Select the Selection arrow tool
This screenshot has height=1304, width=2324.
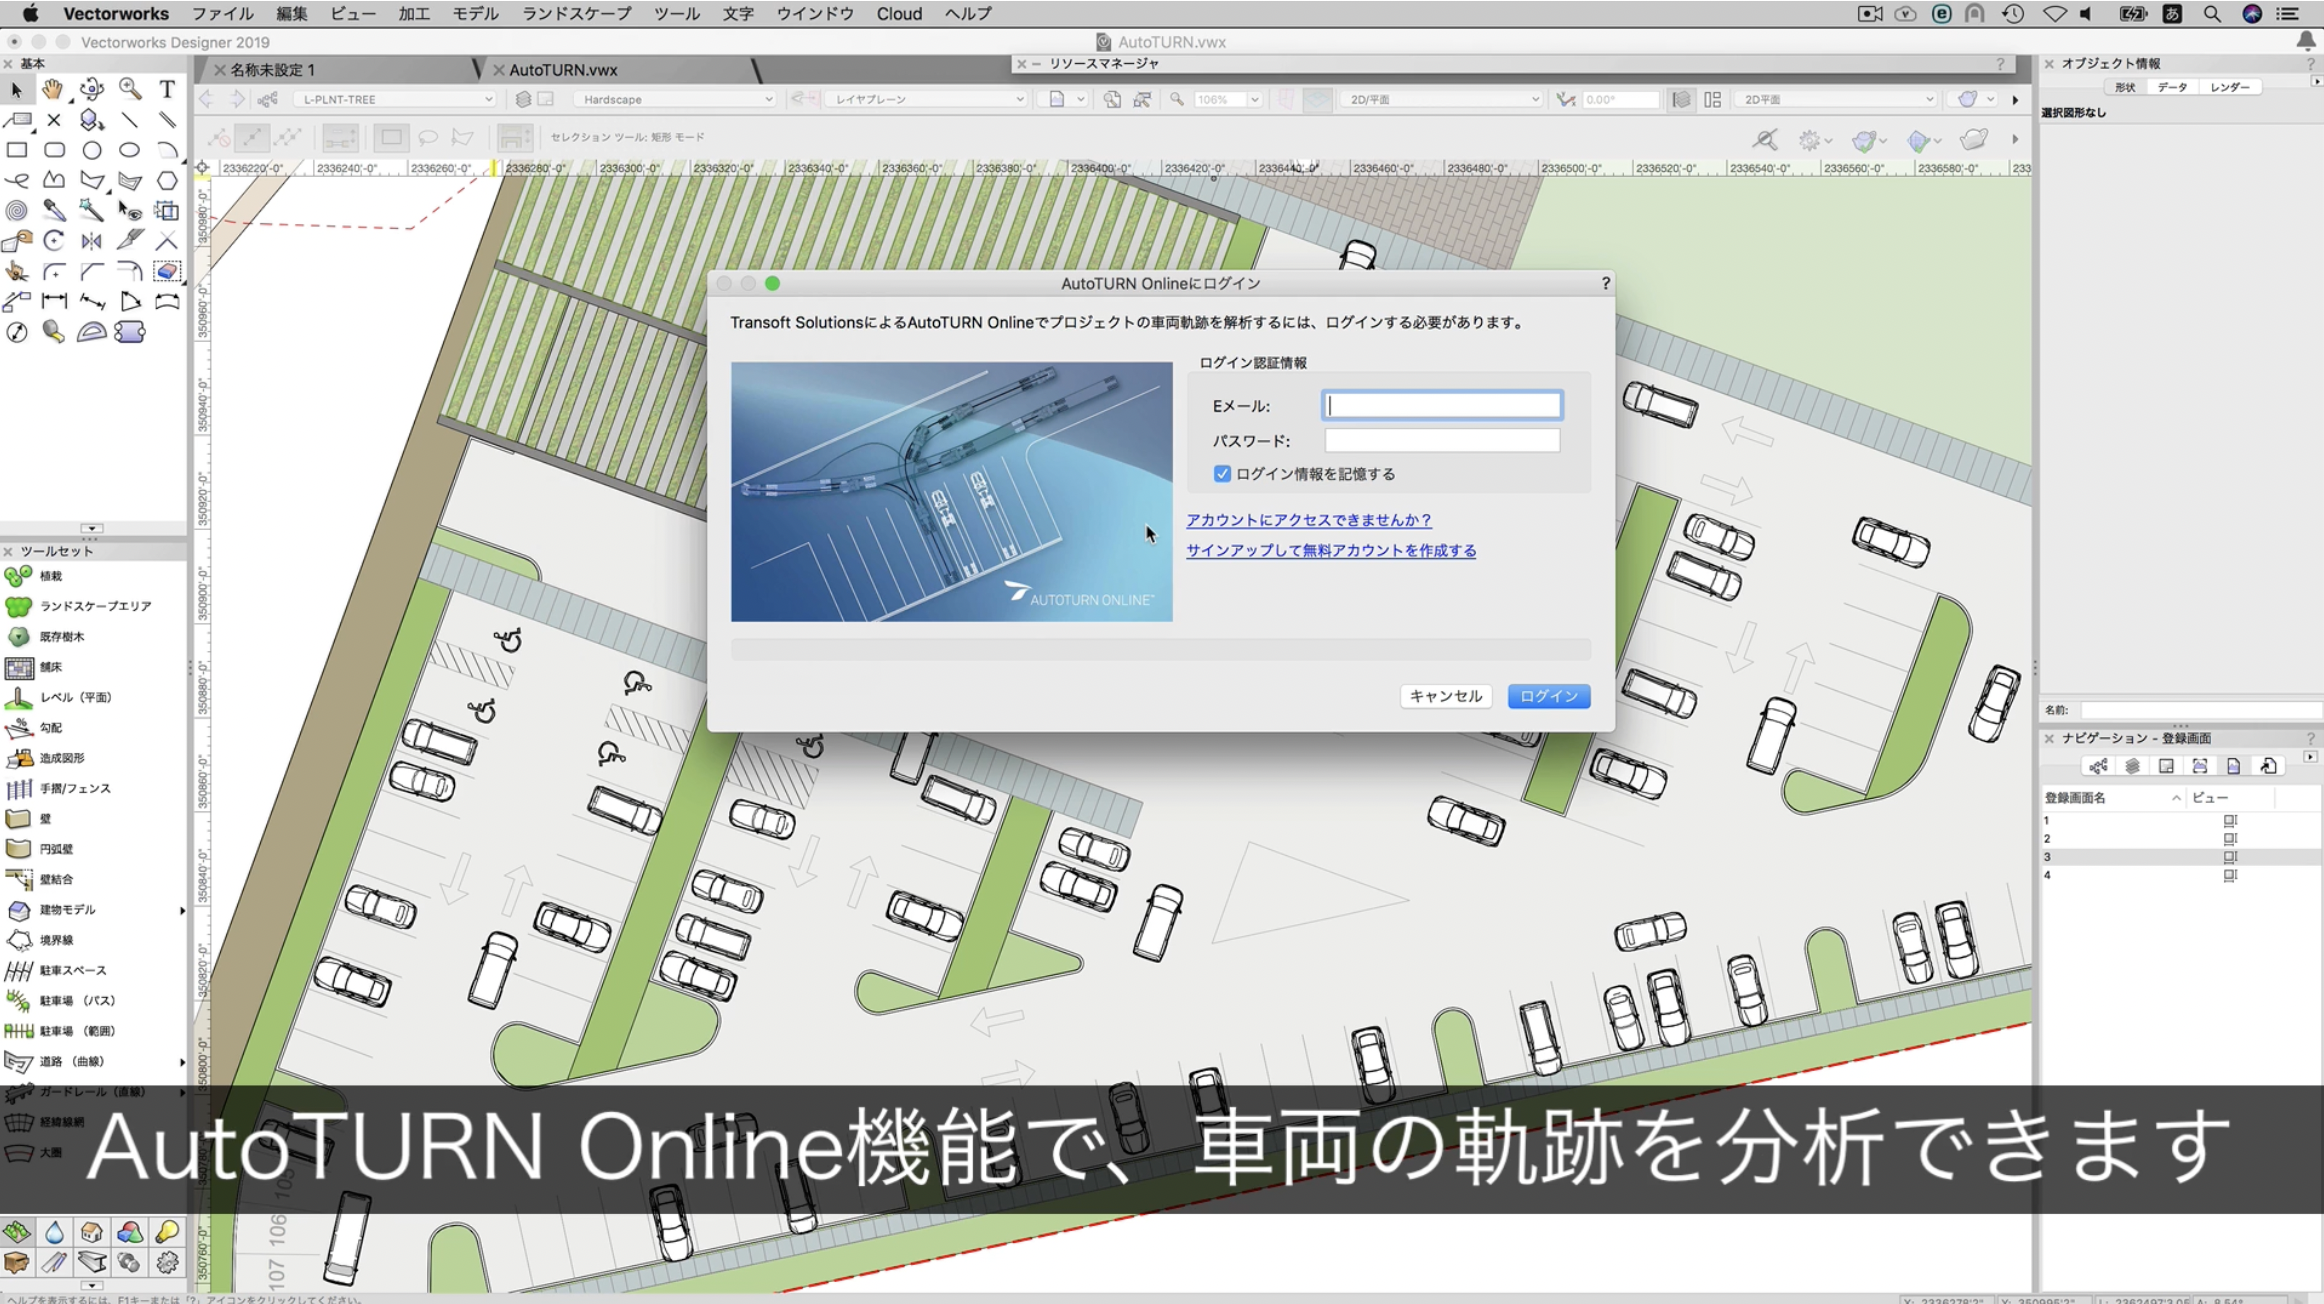pyautogui.click(x=16, y=90)
